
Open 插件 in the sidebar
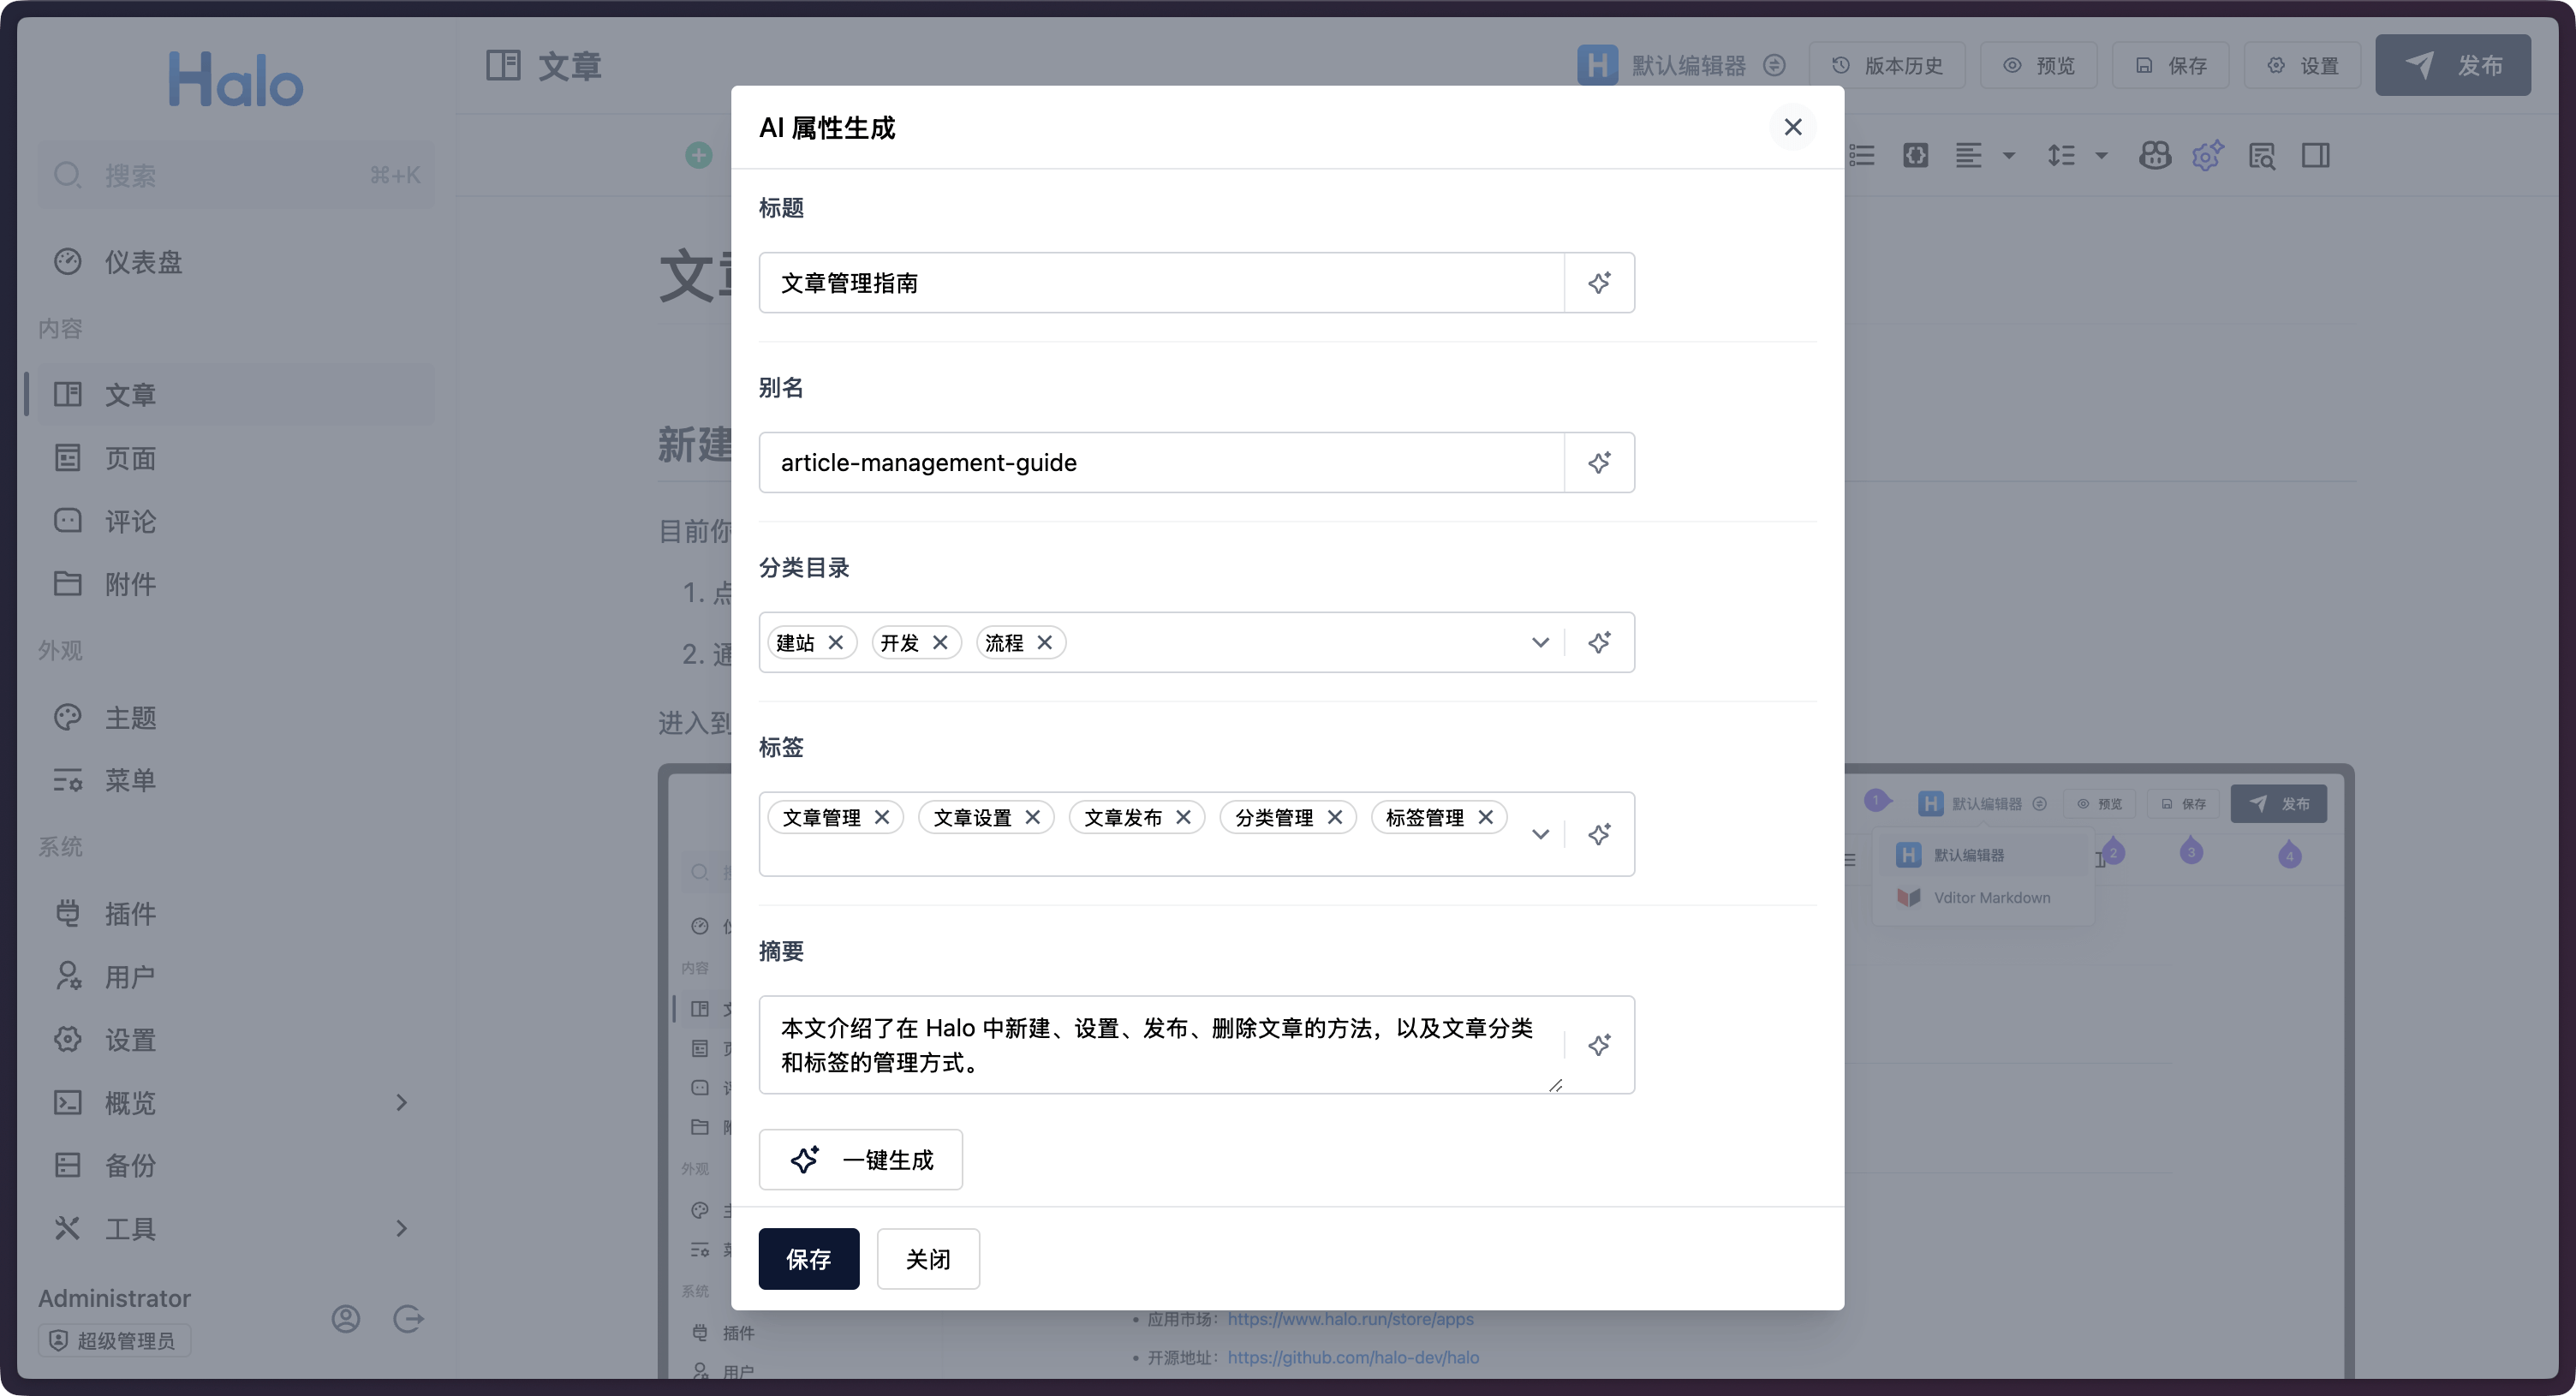235,913
